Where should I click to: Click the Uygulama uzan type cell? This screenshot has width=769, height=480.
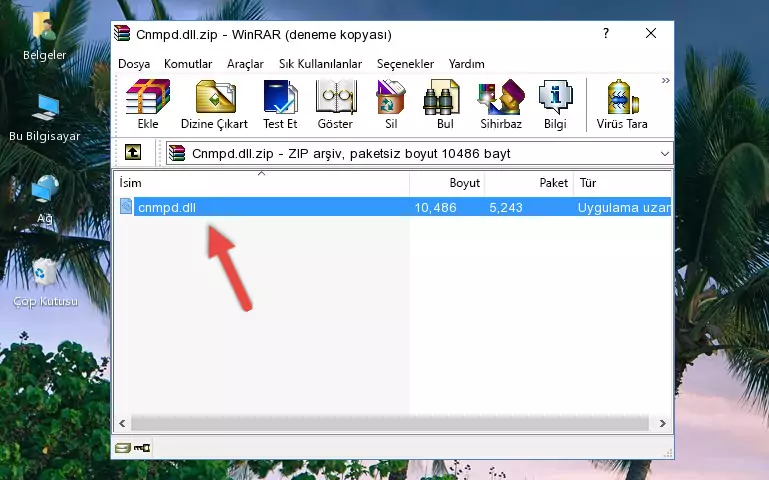click(x=624, y=207)
